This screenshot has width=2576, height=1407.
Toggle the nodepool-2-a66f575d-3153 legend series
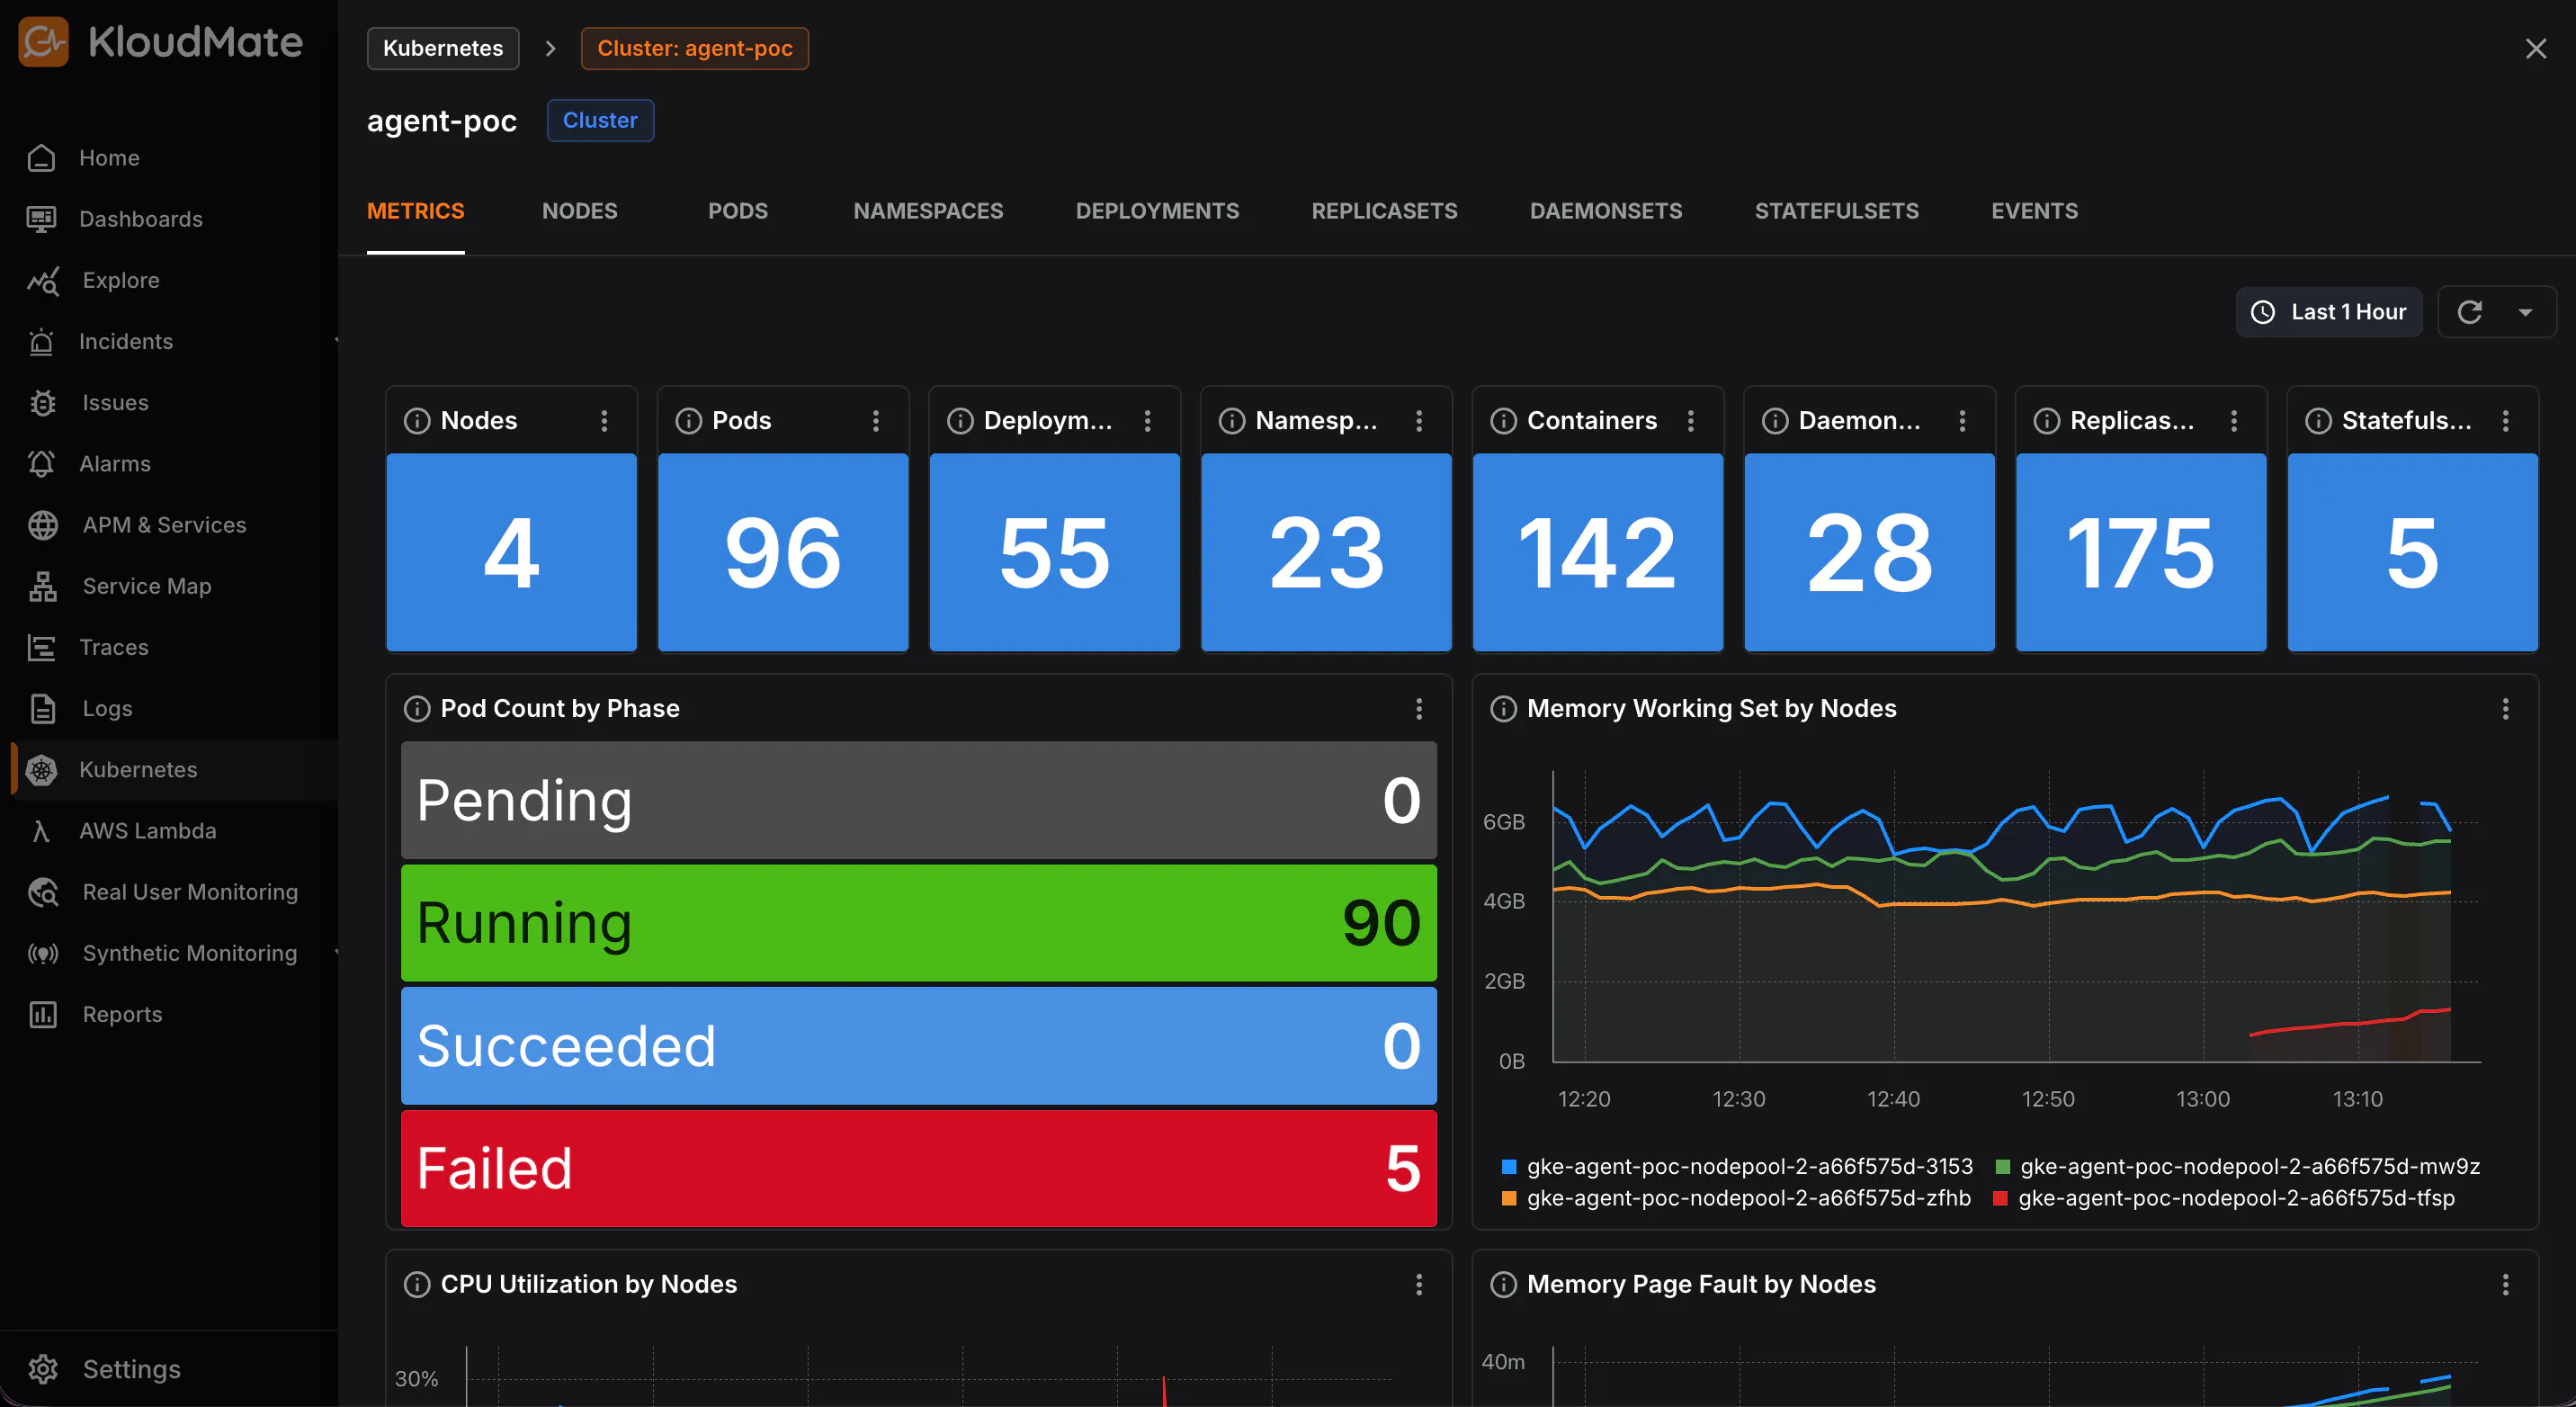click(1738, 1166)
